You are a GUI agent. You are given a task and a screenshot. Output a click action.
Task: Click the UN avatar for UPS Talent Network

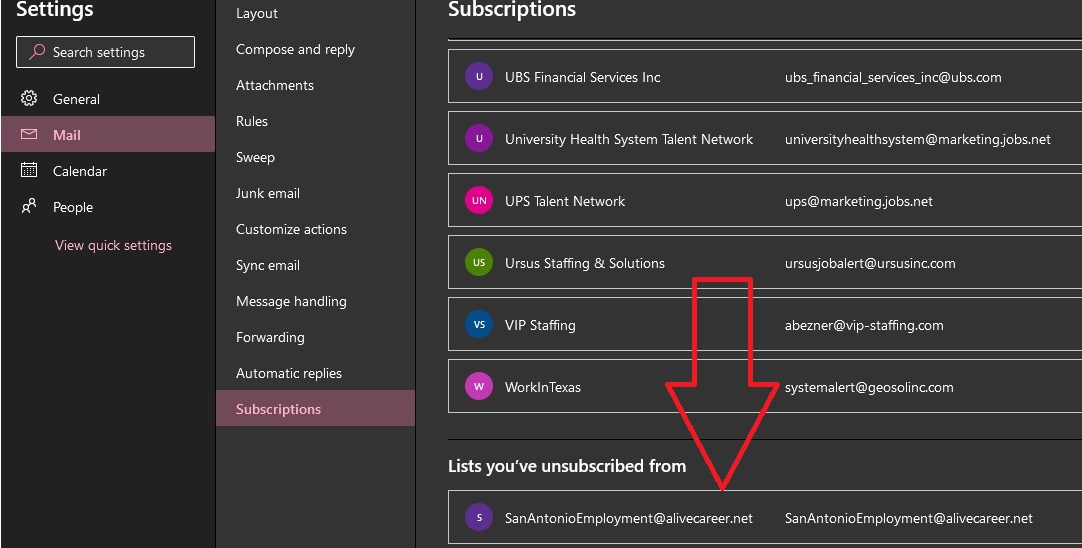(479, 201)
